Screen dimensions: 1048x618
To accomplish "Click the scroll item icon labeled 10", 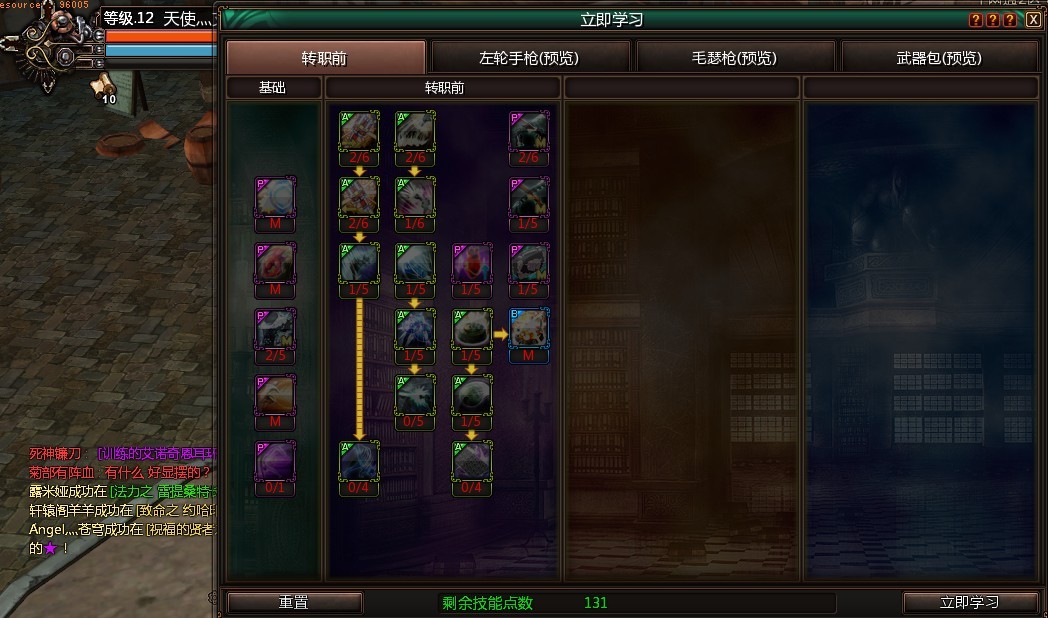I will pyautogui.click(x=104, y=89).
